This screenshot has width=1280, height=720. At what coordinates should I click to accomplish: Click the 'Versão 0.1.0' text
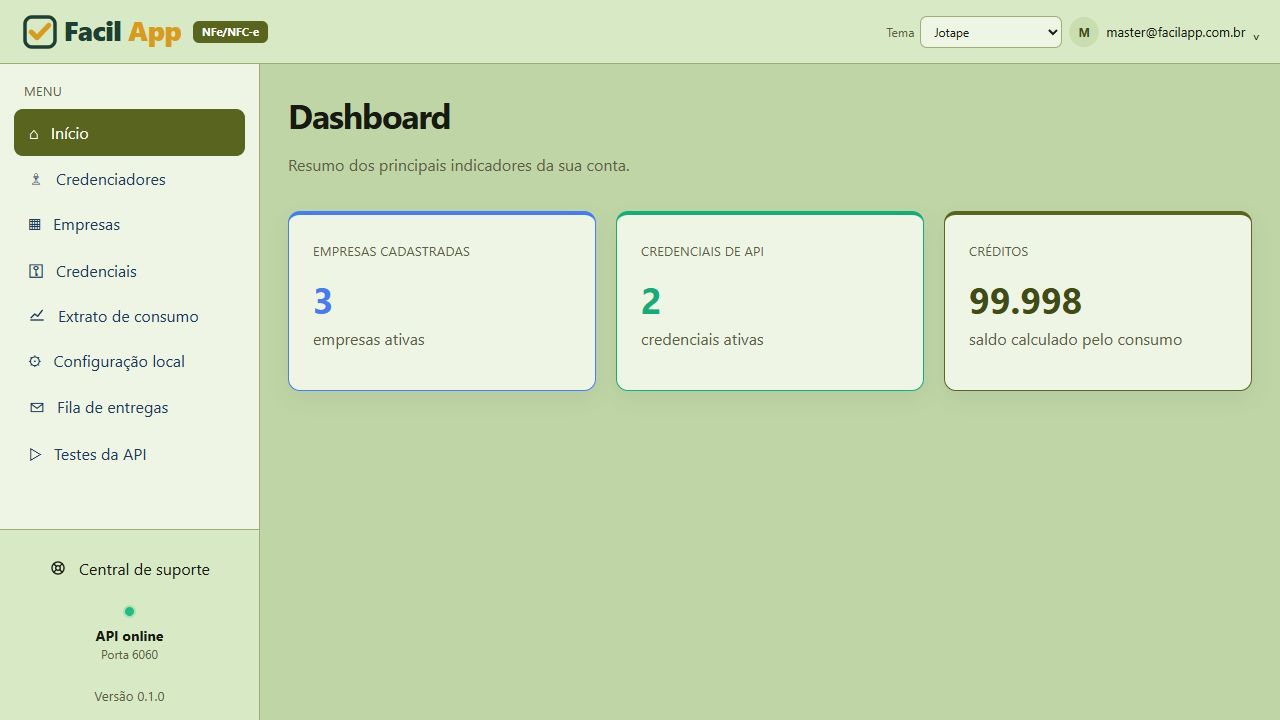(x=129, y=696)
